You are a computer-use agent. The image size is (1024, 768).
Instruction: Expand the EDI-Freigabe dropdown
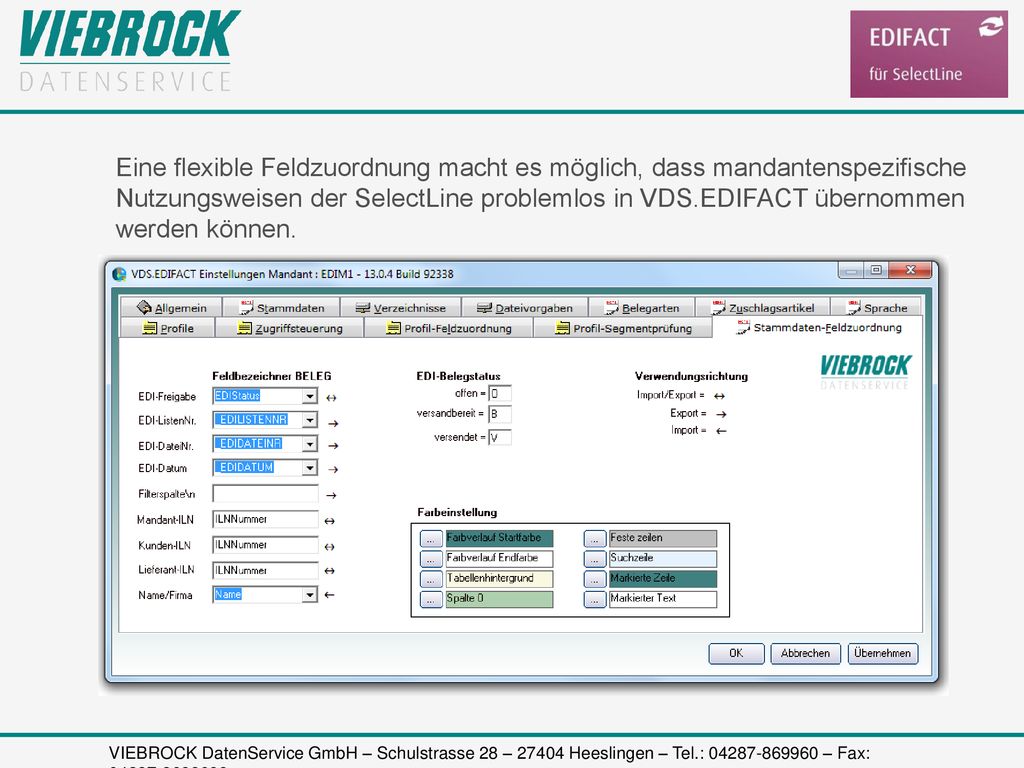310,396
